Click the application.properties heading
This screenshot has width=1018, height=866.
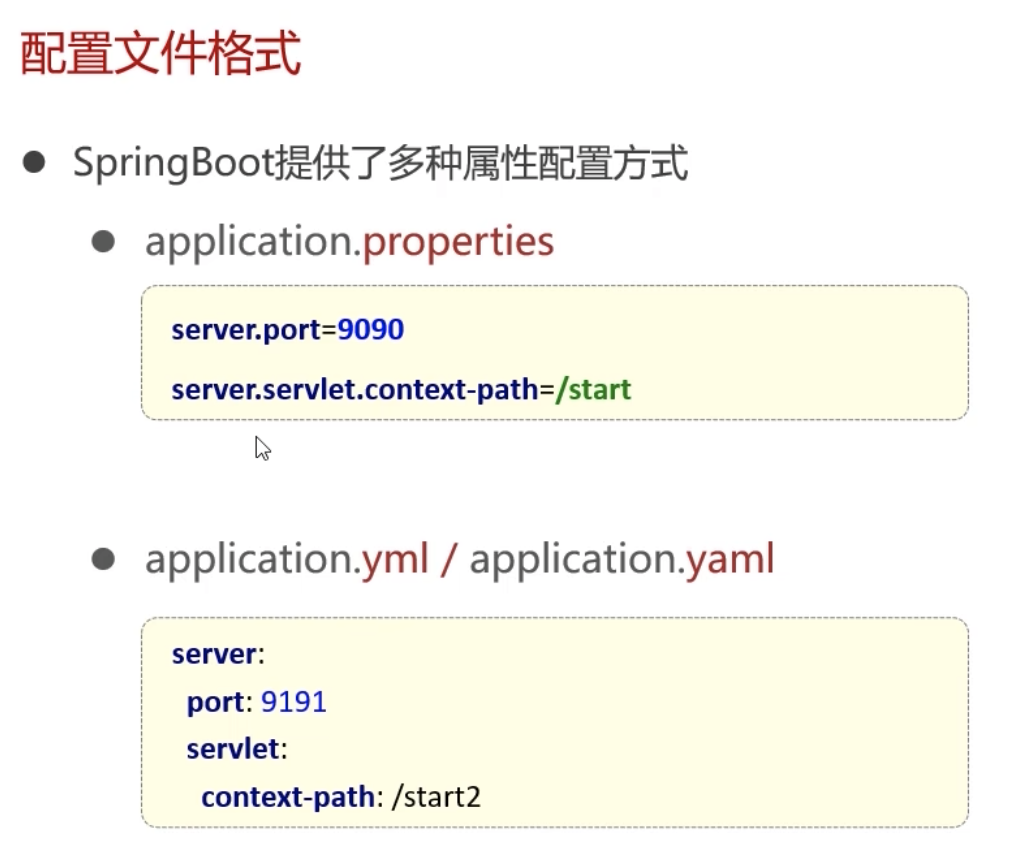click(349, 243)
